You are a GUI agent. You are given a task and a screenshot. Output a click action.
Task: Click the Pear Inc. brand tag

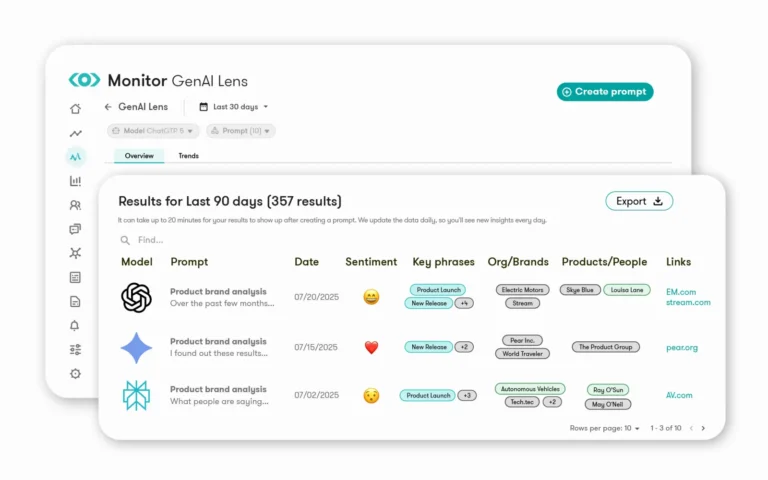coord(523,340)
